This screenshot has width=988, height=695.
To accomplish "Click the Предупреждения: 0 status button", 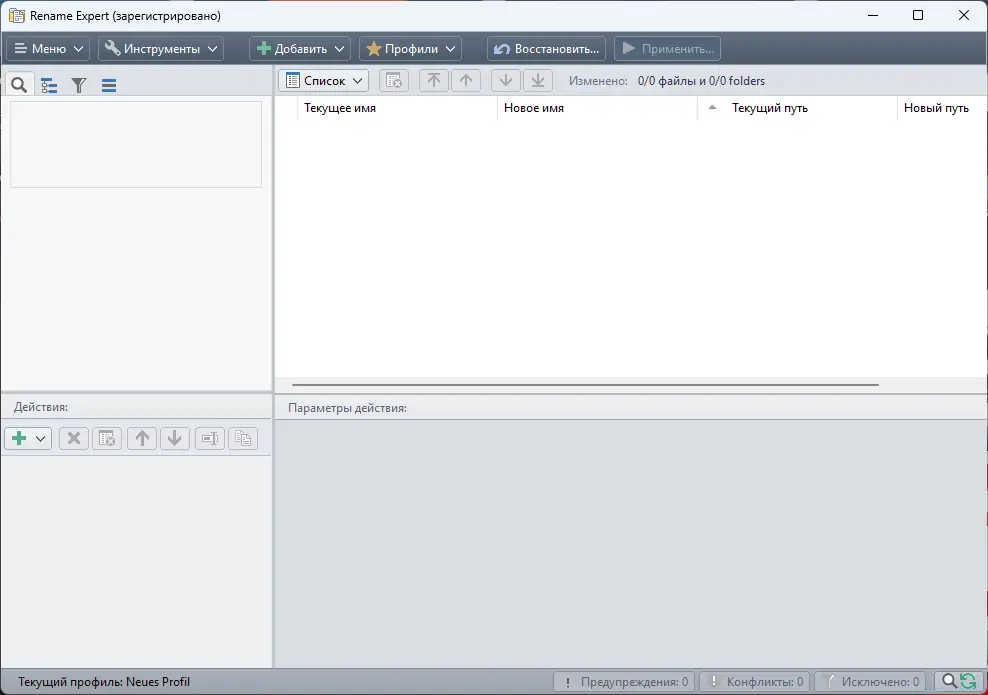I will 624,682.
